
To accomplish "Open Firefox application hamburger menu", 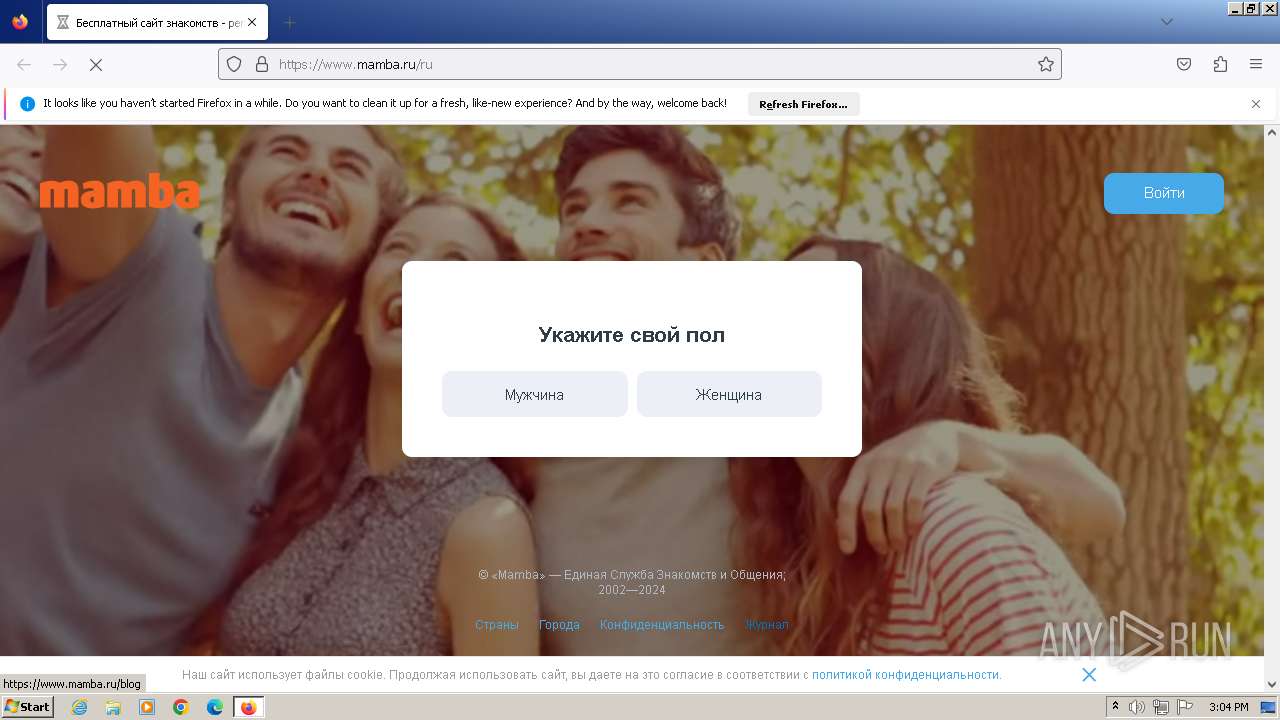I will pyautogui.click(x=1256, y=64).
